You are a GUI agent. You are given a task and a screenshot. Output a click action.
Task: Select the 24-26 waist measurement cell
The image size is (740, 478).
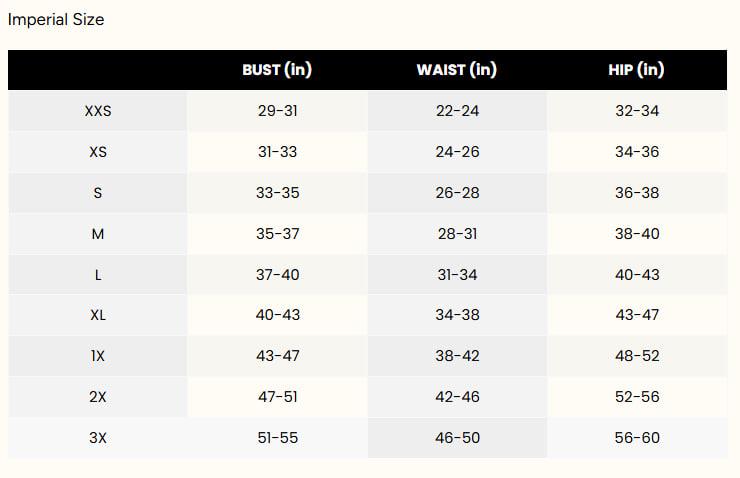[x=457, y=152]
